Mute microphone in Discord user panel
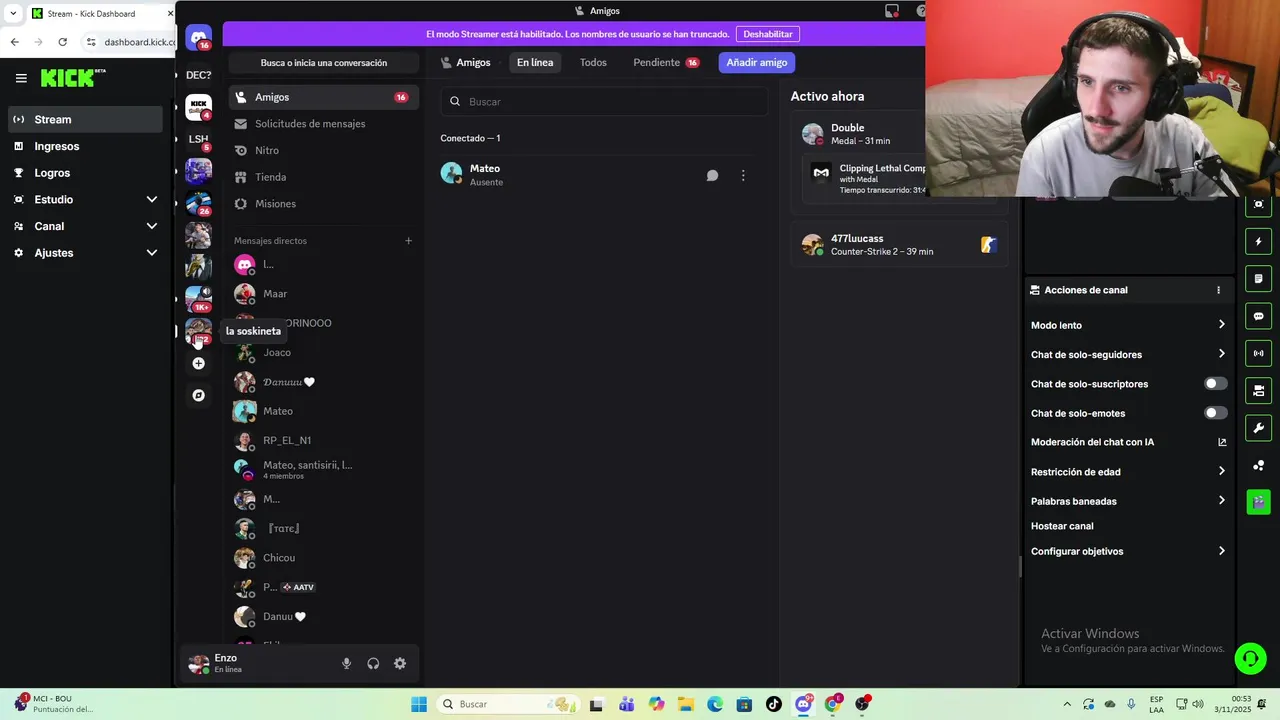1280x720 pixels. (x=346, y=663)
